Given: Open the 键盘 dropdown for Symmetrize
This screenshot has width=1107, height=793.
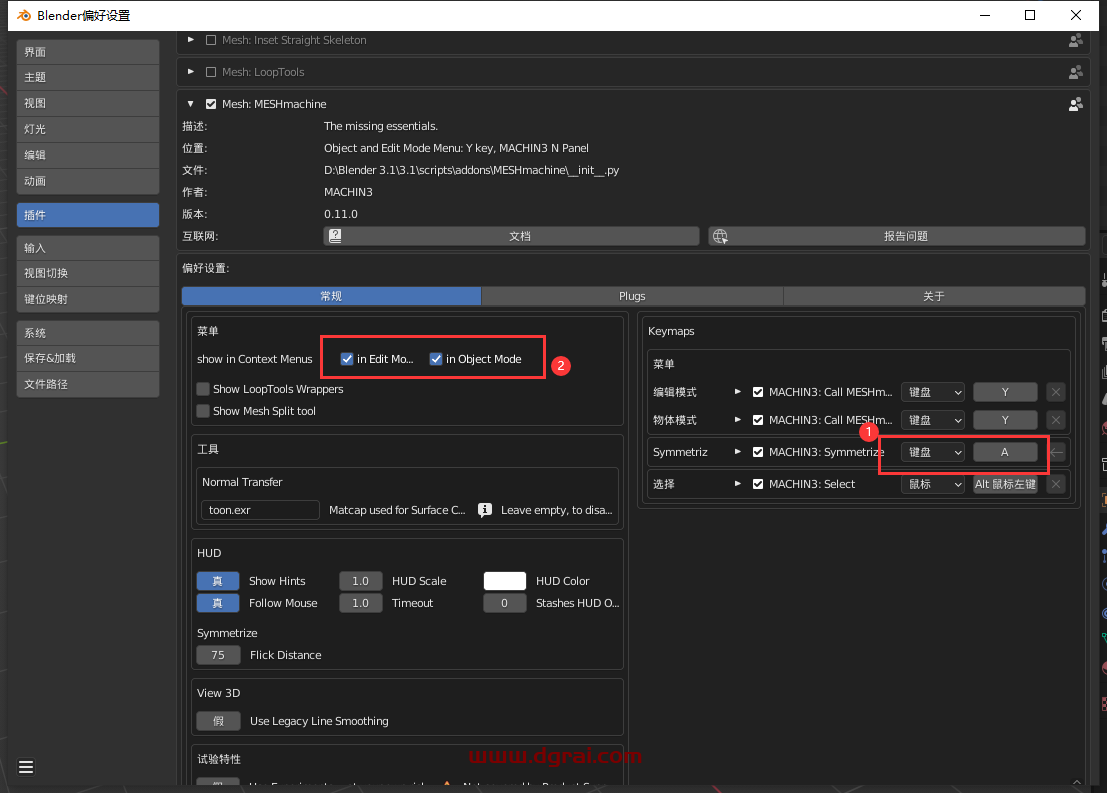Looking at the screenshot, I should point(932,451).
